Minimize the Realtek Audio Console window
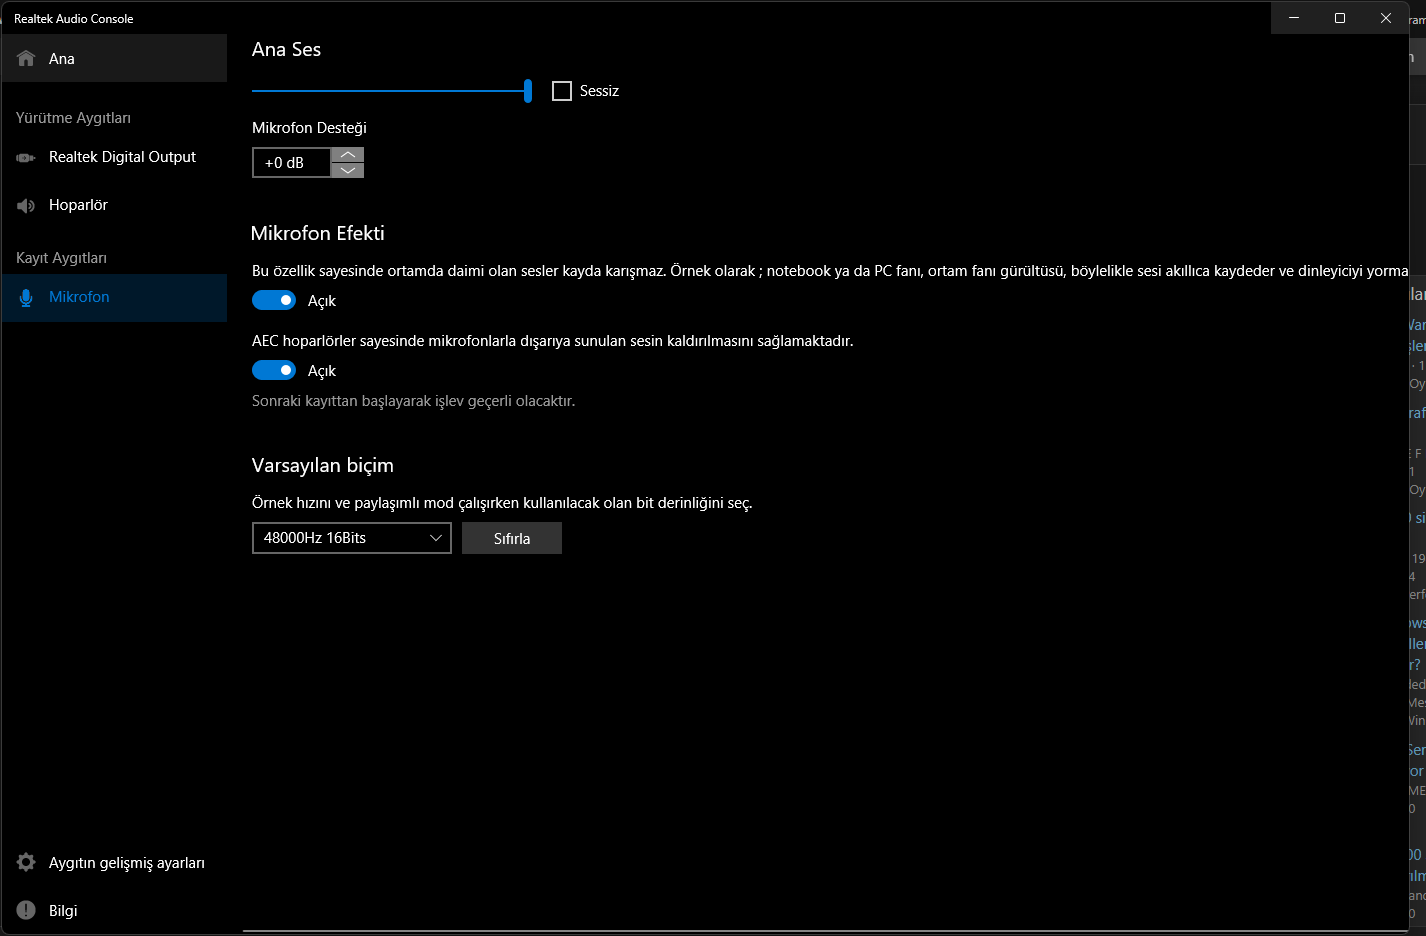Screen dimensions: 1426x936 coord(1294,18)
